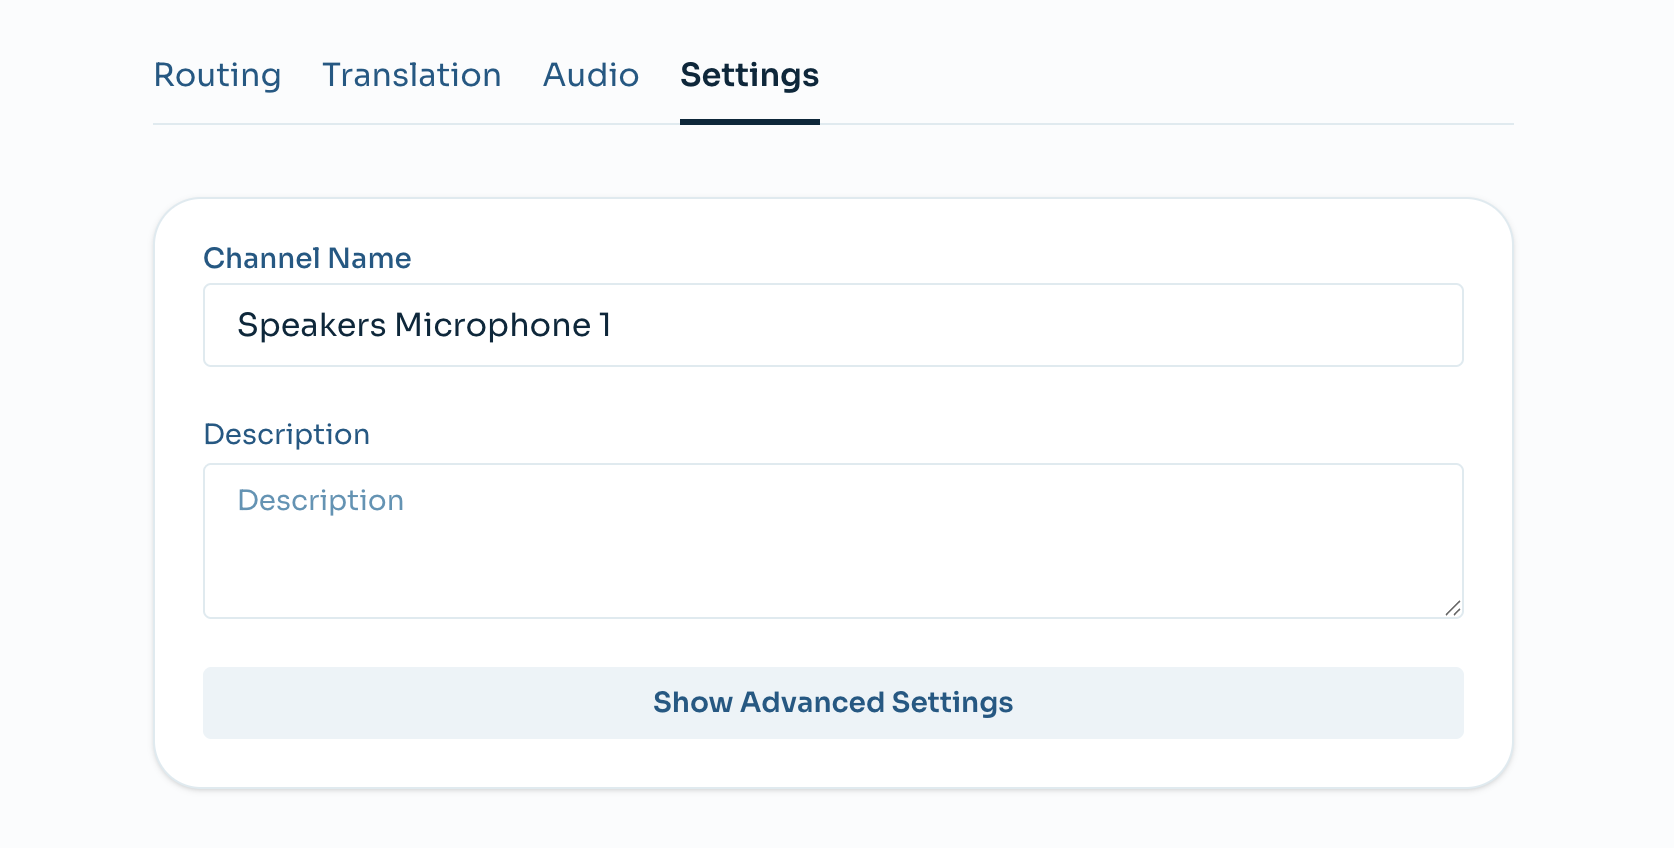Click the Translation menu item
The height and width of the screenshot is (848, 1678).
pyautogui.click(x=411, y=75)
